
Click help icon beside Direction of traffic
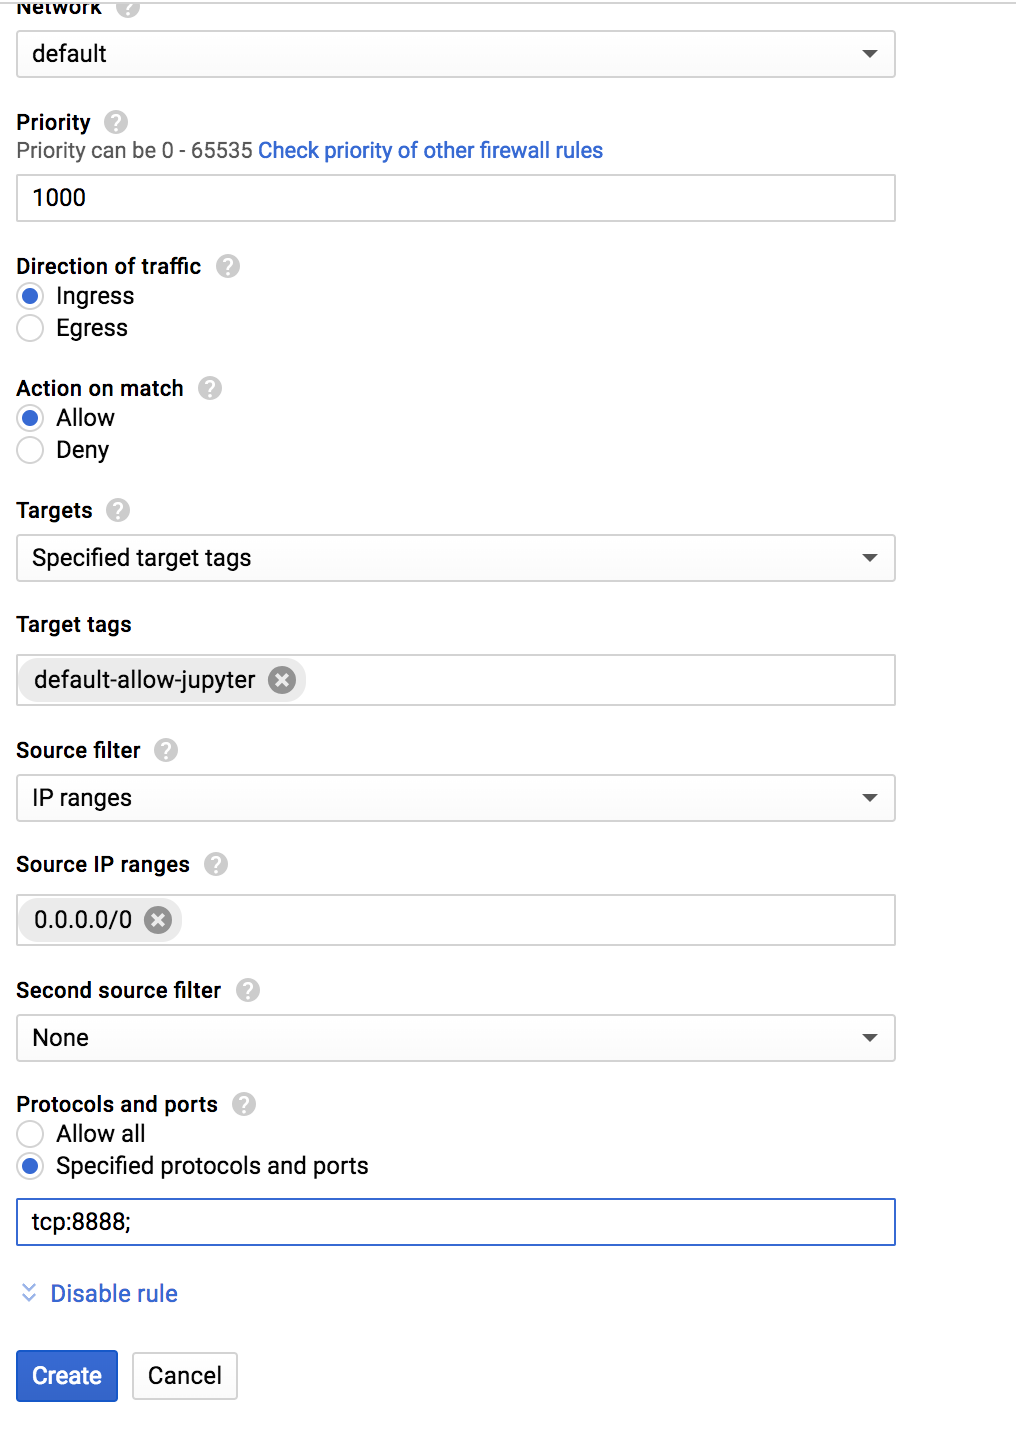(x=228, y=266)
